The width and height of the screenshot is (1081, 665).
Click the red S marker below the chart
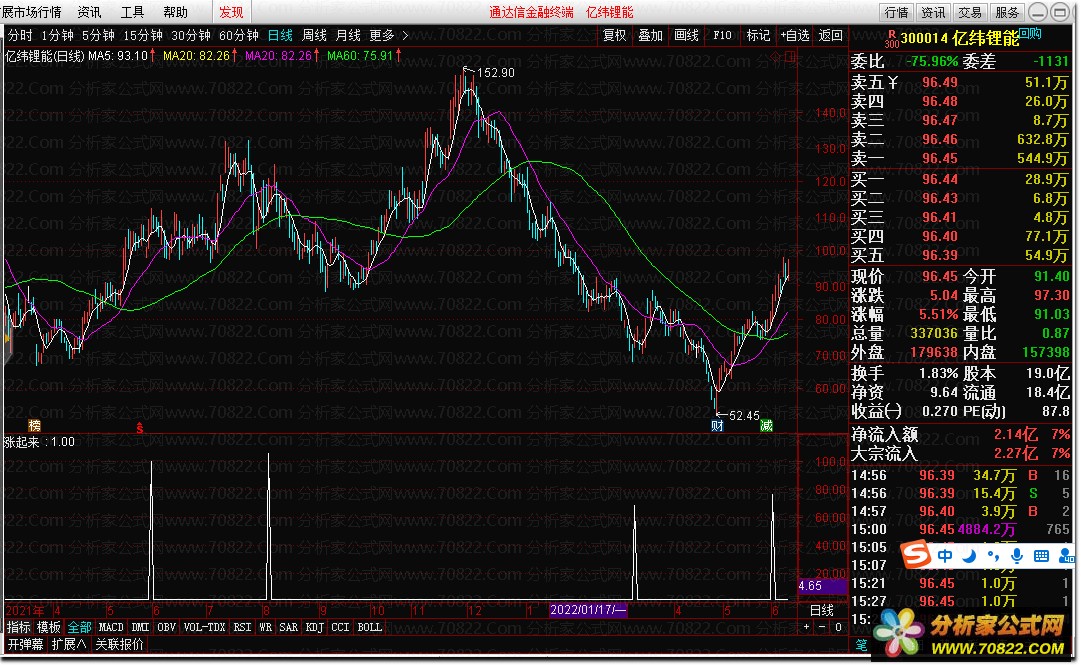(x=139, y=428)
